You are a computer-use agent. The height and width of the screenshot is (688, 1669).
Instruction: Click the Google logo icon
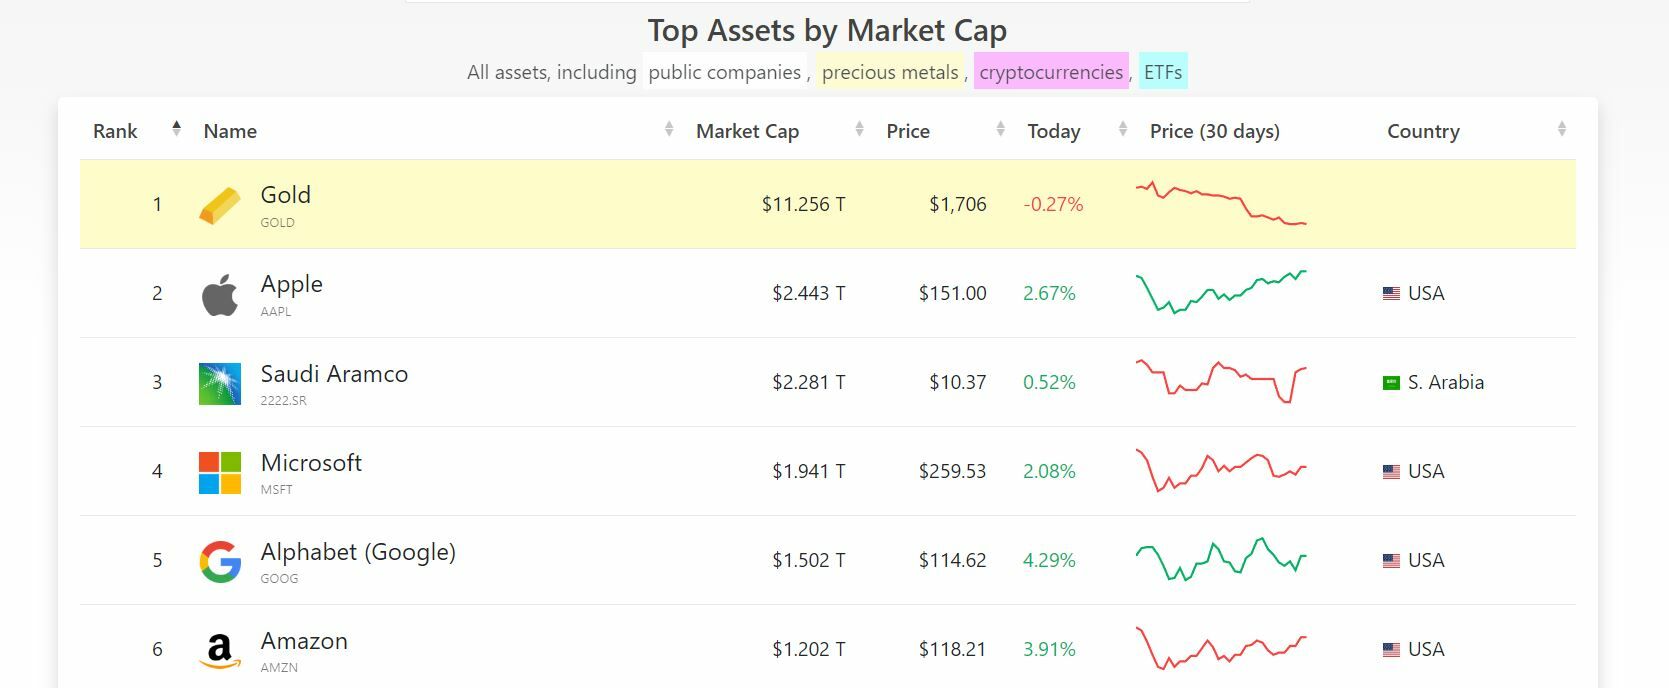coord(220,562)
